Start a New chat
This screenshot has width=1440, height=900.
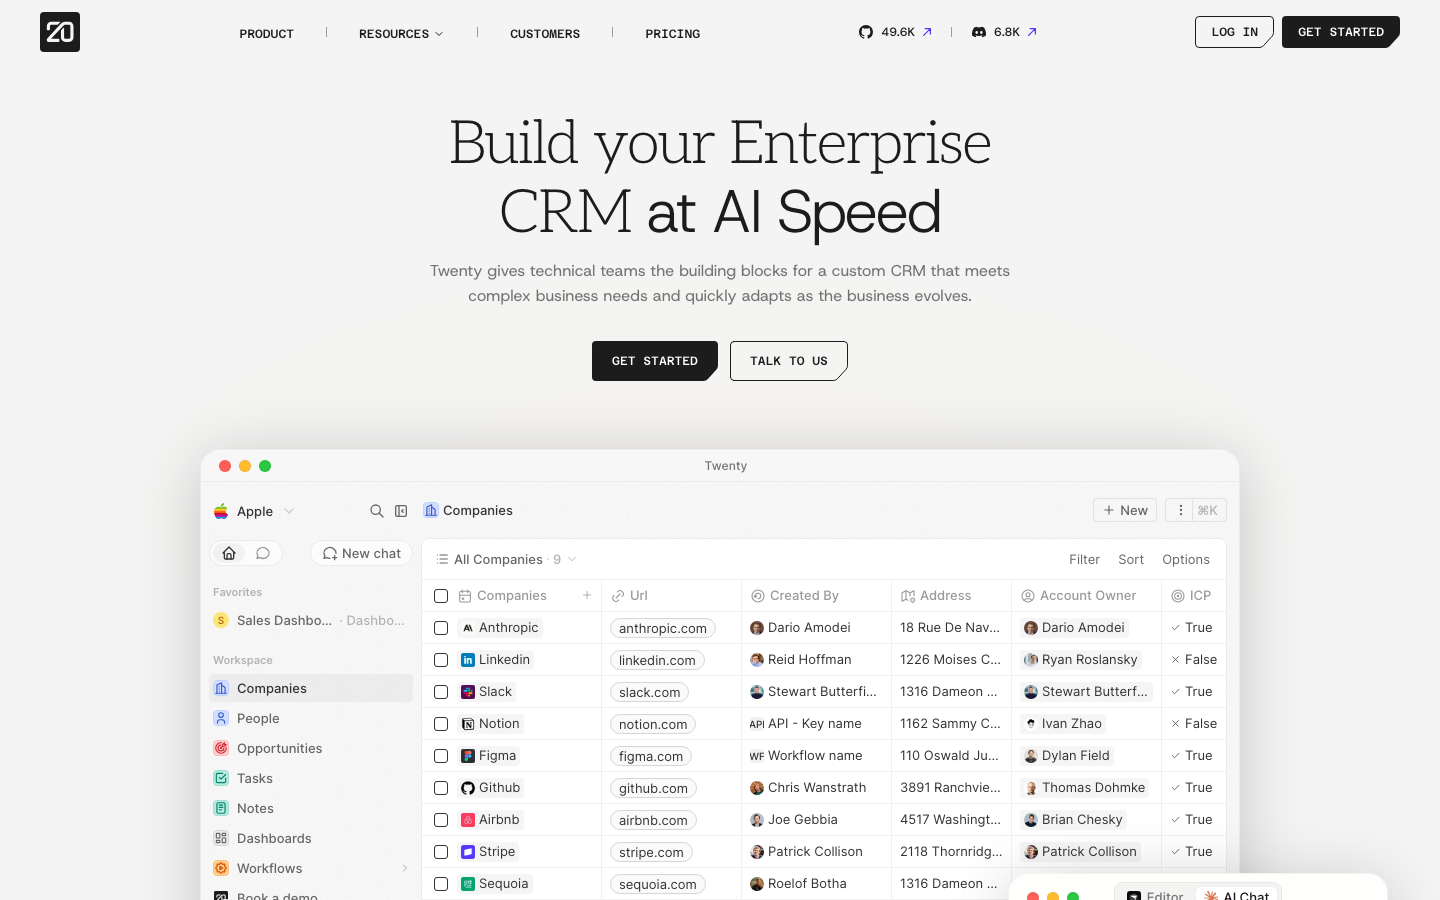tap(362, 553)
